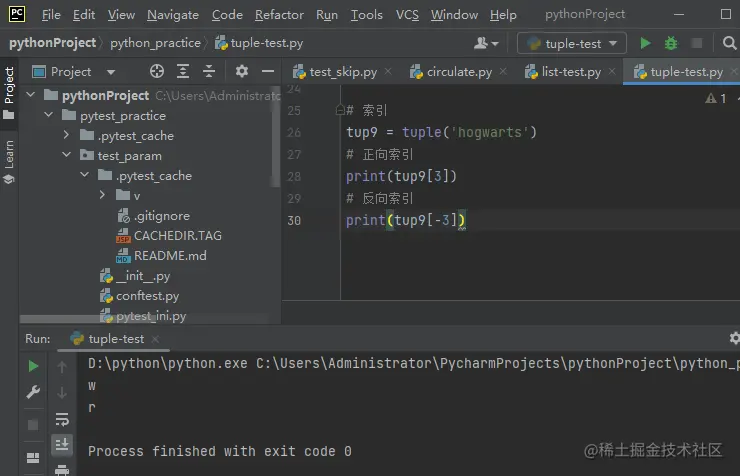Screen dimensions: 740x476
Task: Open the Code menu
Action: point(227,15)
